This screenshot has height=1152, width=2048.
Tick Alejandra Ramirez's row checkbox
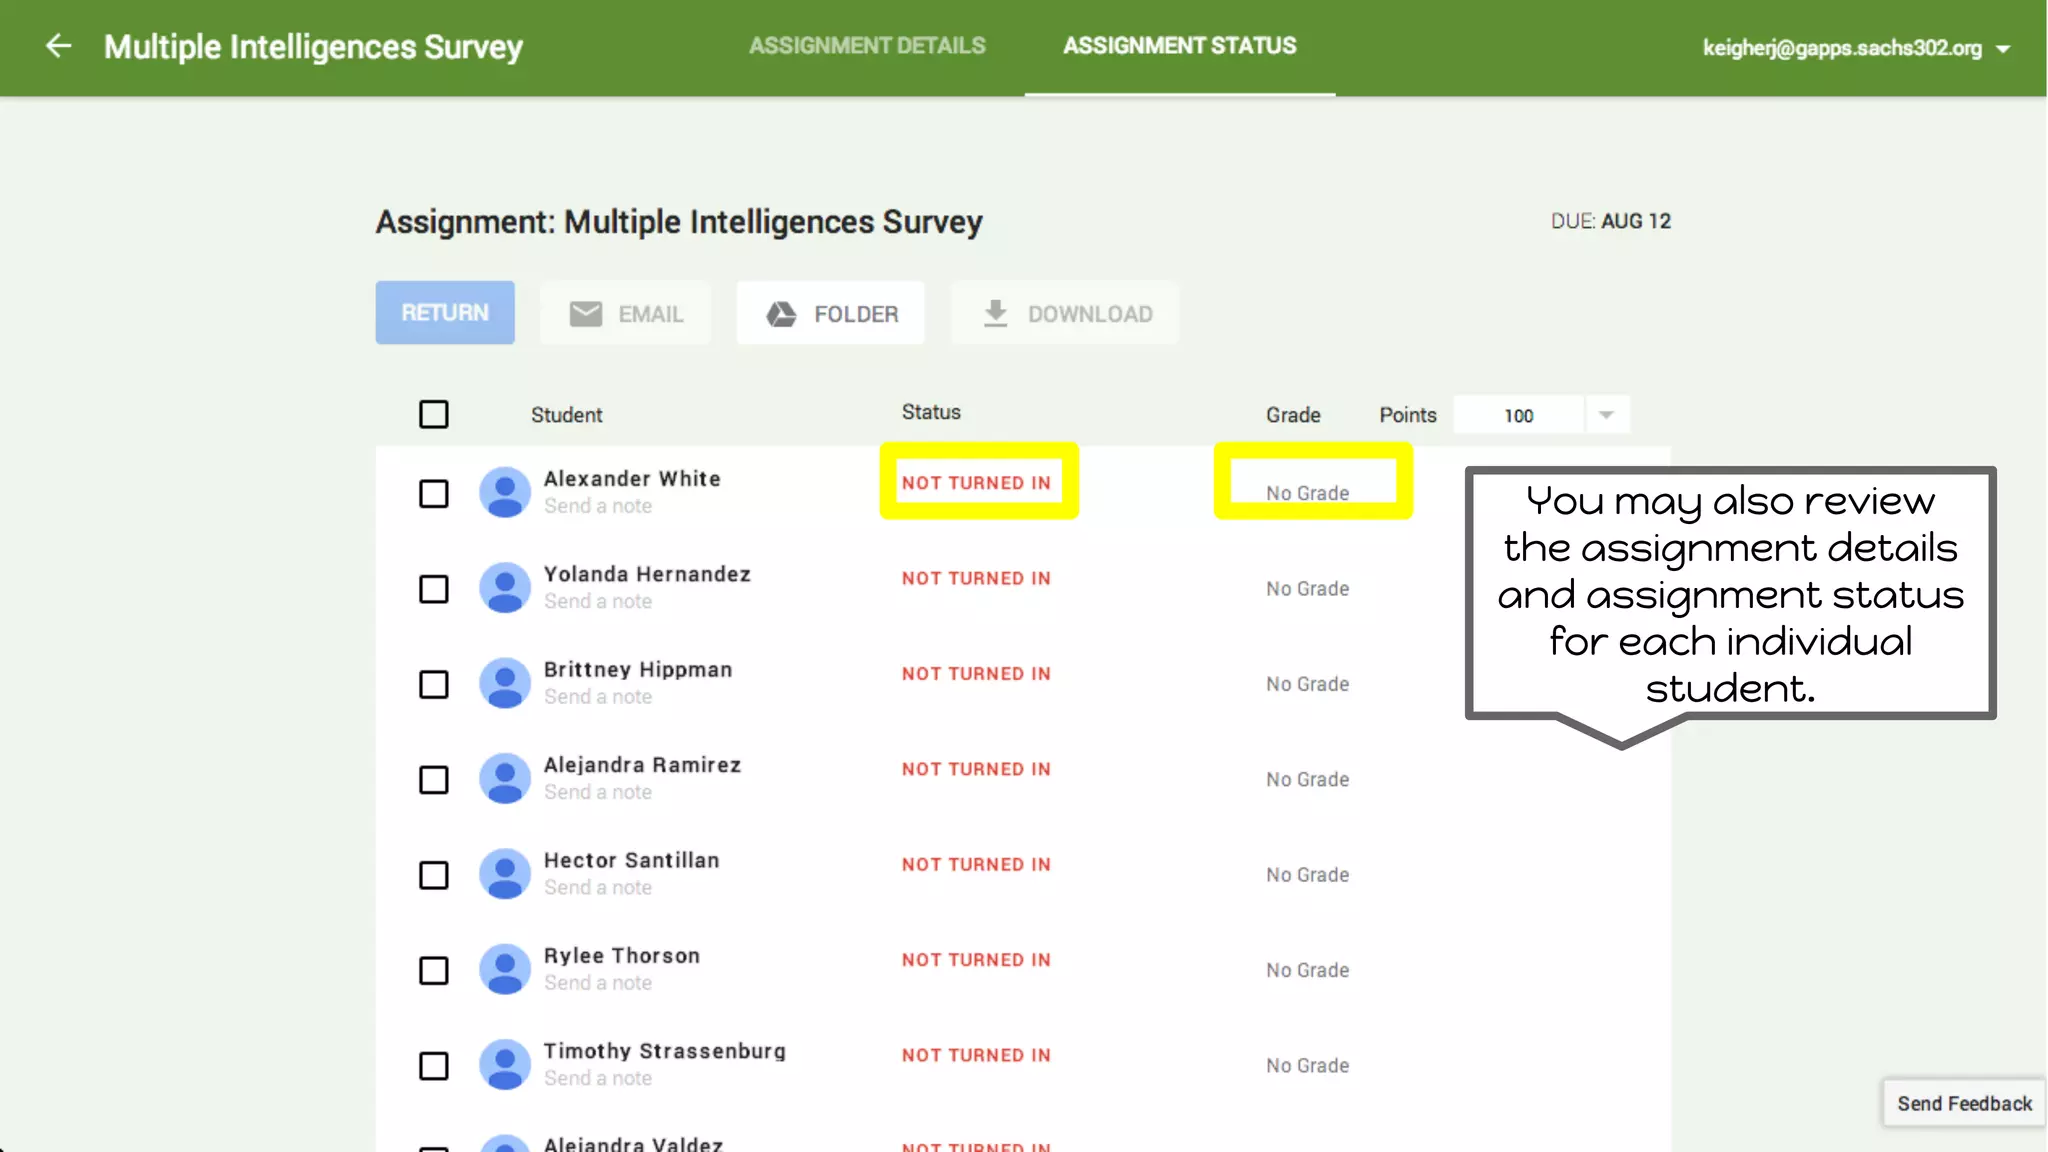[433, 779]
